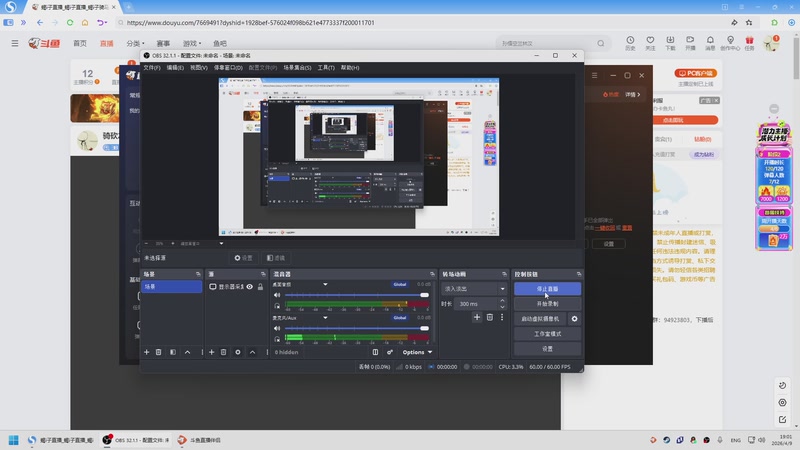The height and width of the screenshot is (450, 800).
Task: Open source properties gear icon
Action: point(238,352)
